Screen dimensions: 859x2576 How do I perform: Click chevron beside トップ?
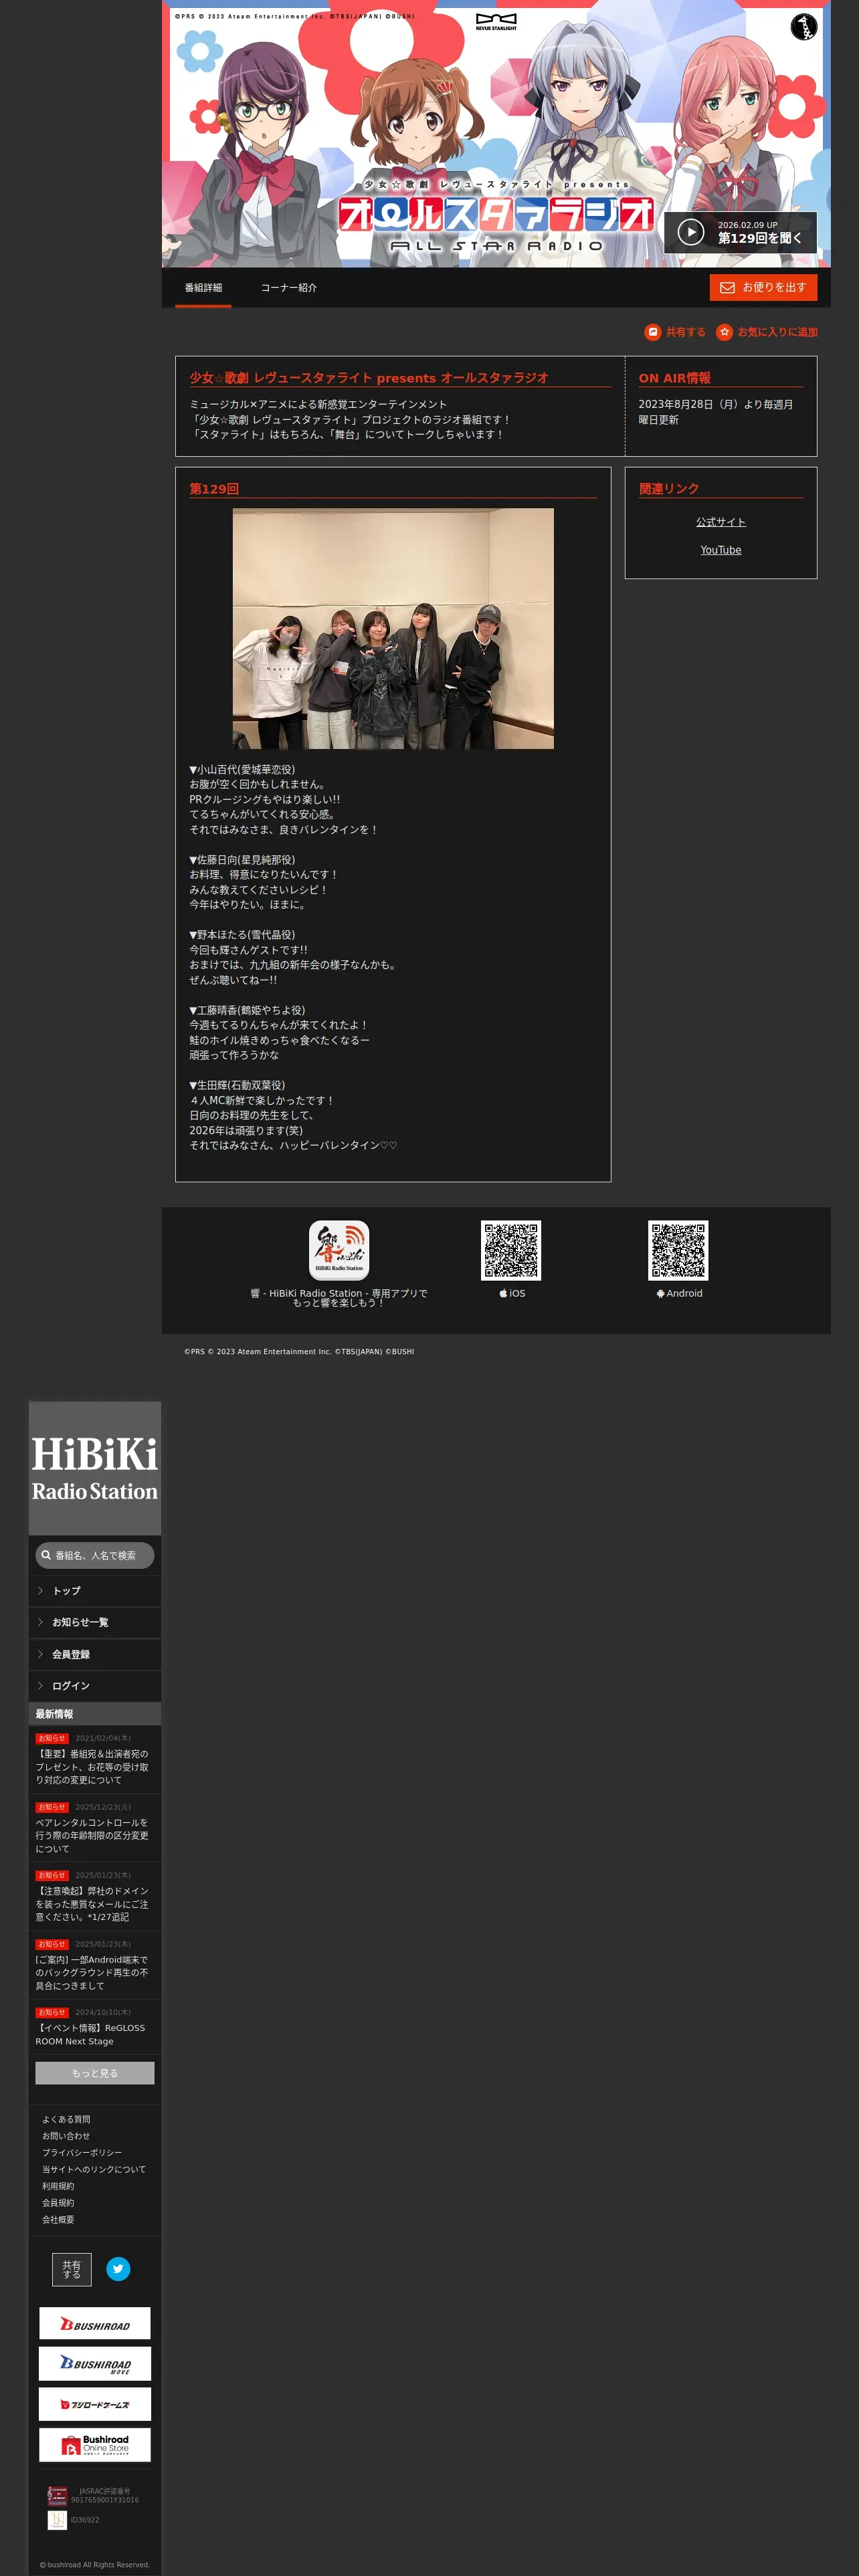[40, 1590]
